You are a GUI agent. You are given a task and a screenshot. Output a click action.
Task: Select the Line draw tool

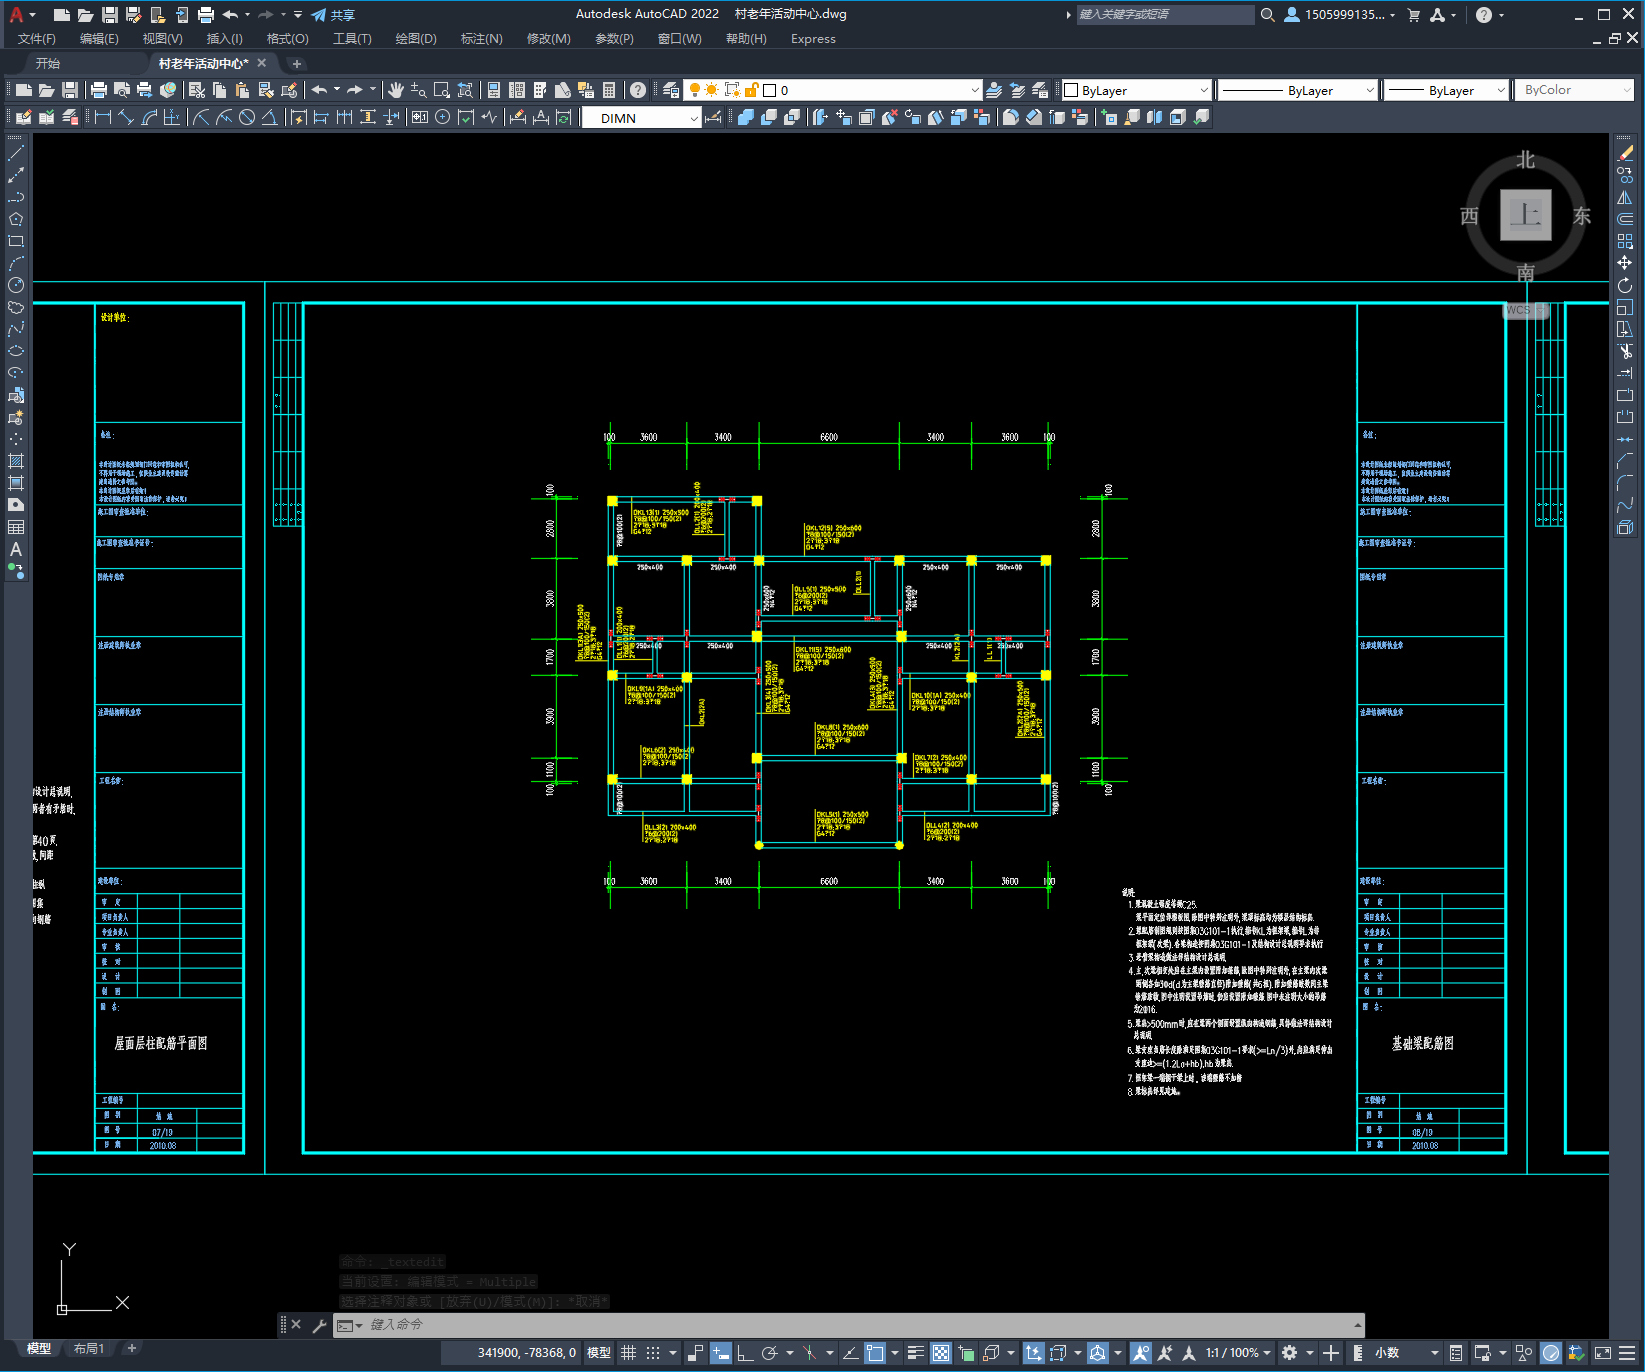tap(16, 153)
